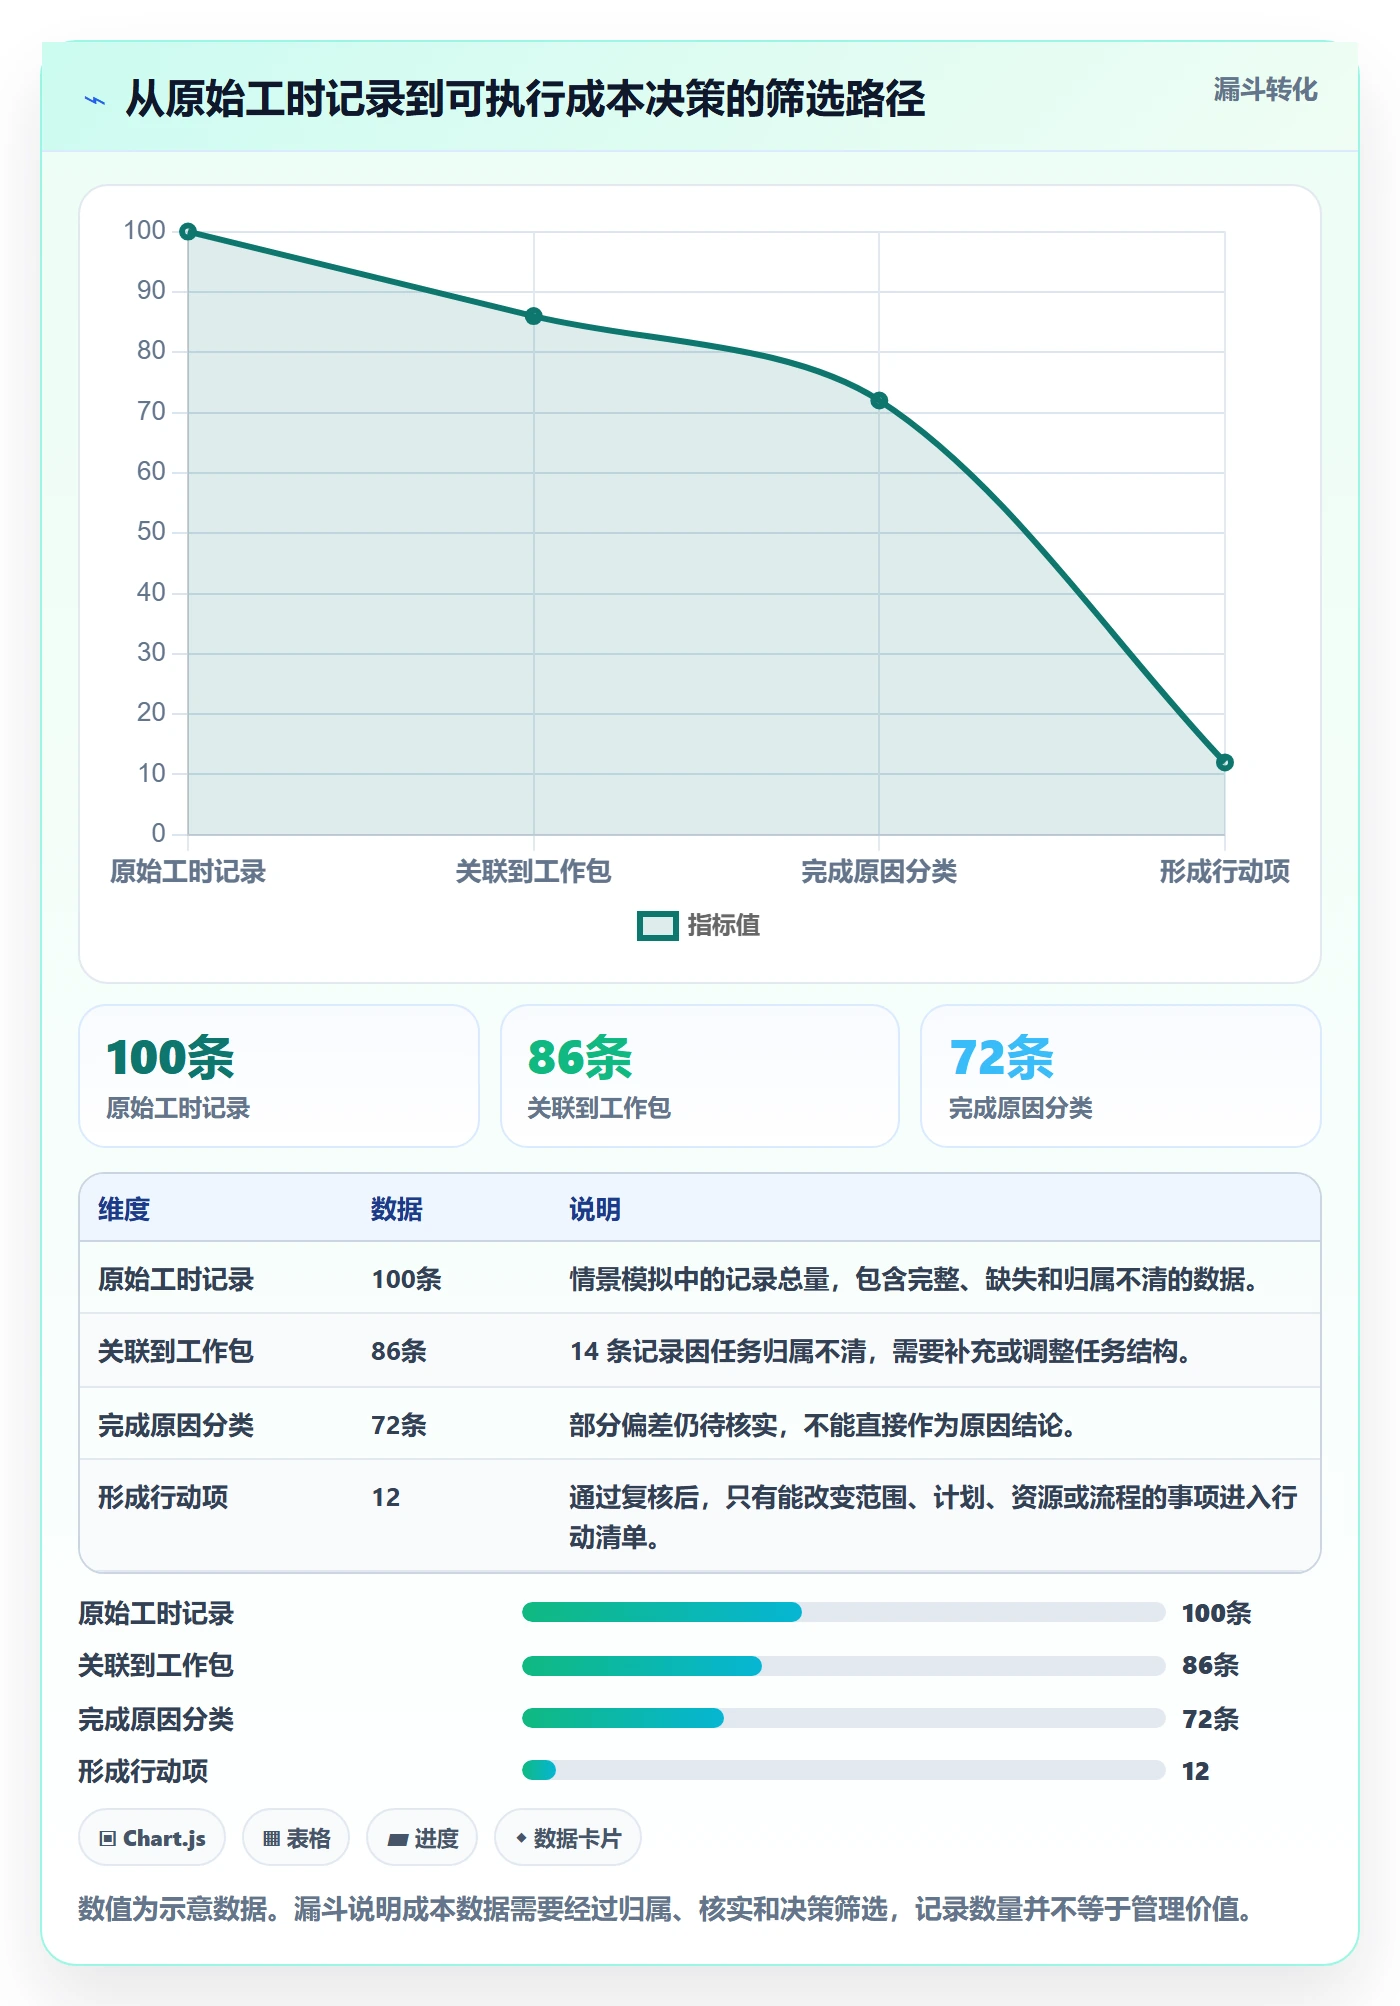Screen dimensions: 1400x2006
Task: Click the 维度 table column header
Action: pyautogui.click(x=124, y=1210)
